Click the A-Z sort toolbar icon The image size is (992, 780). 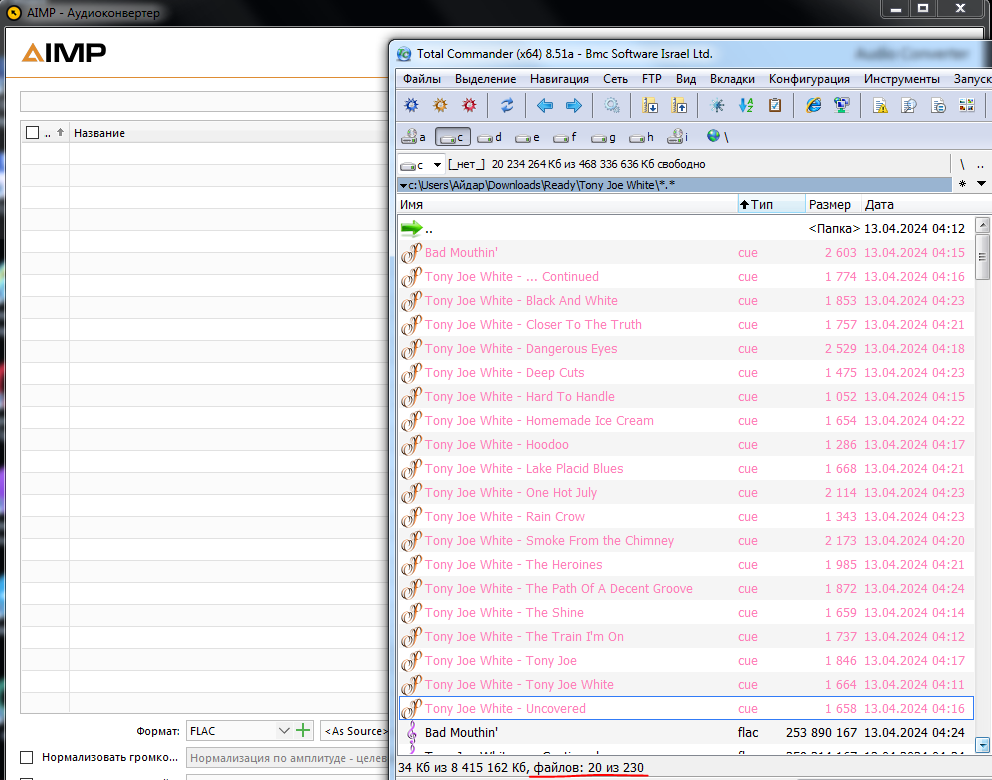tap(746, 105)
